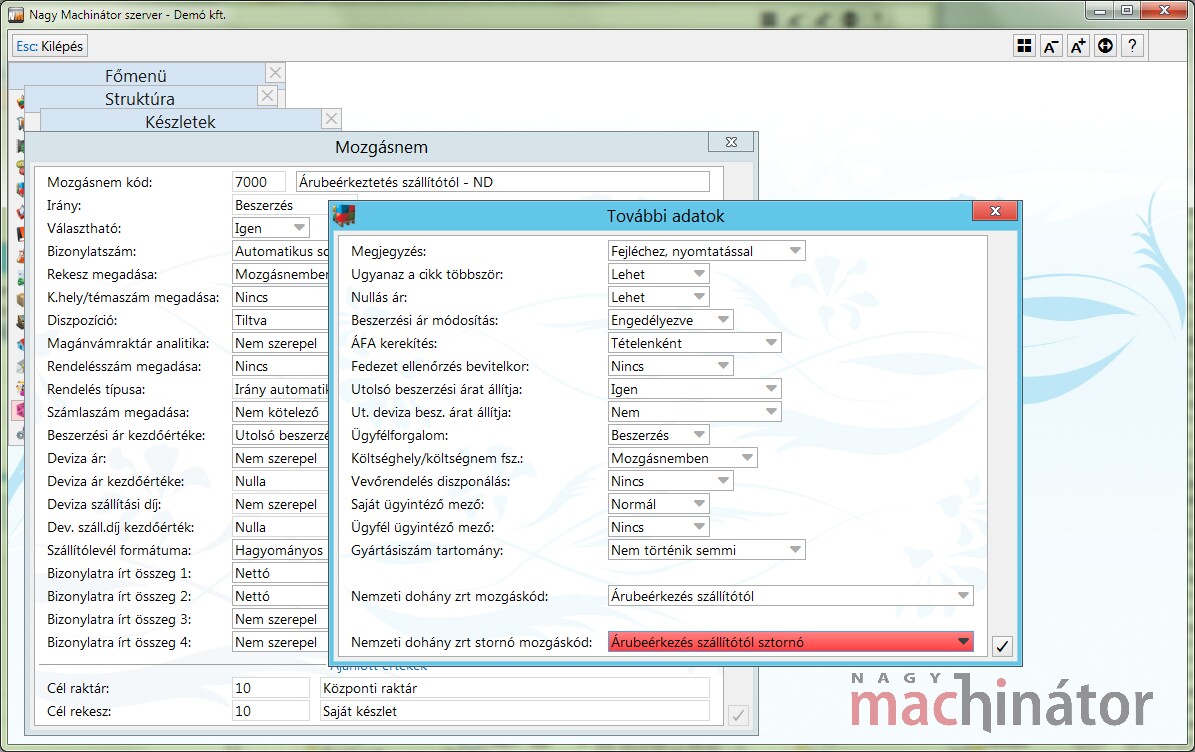Click the Saját készlet field

tap(514, 711)
